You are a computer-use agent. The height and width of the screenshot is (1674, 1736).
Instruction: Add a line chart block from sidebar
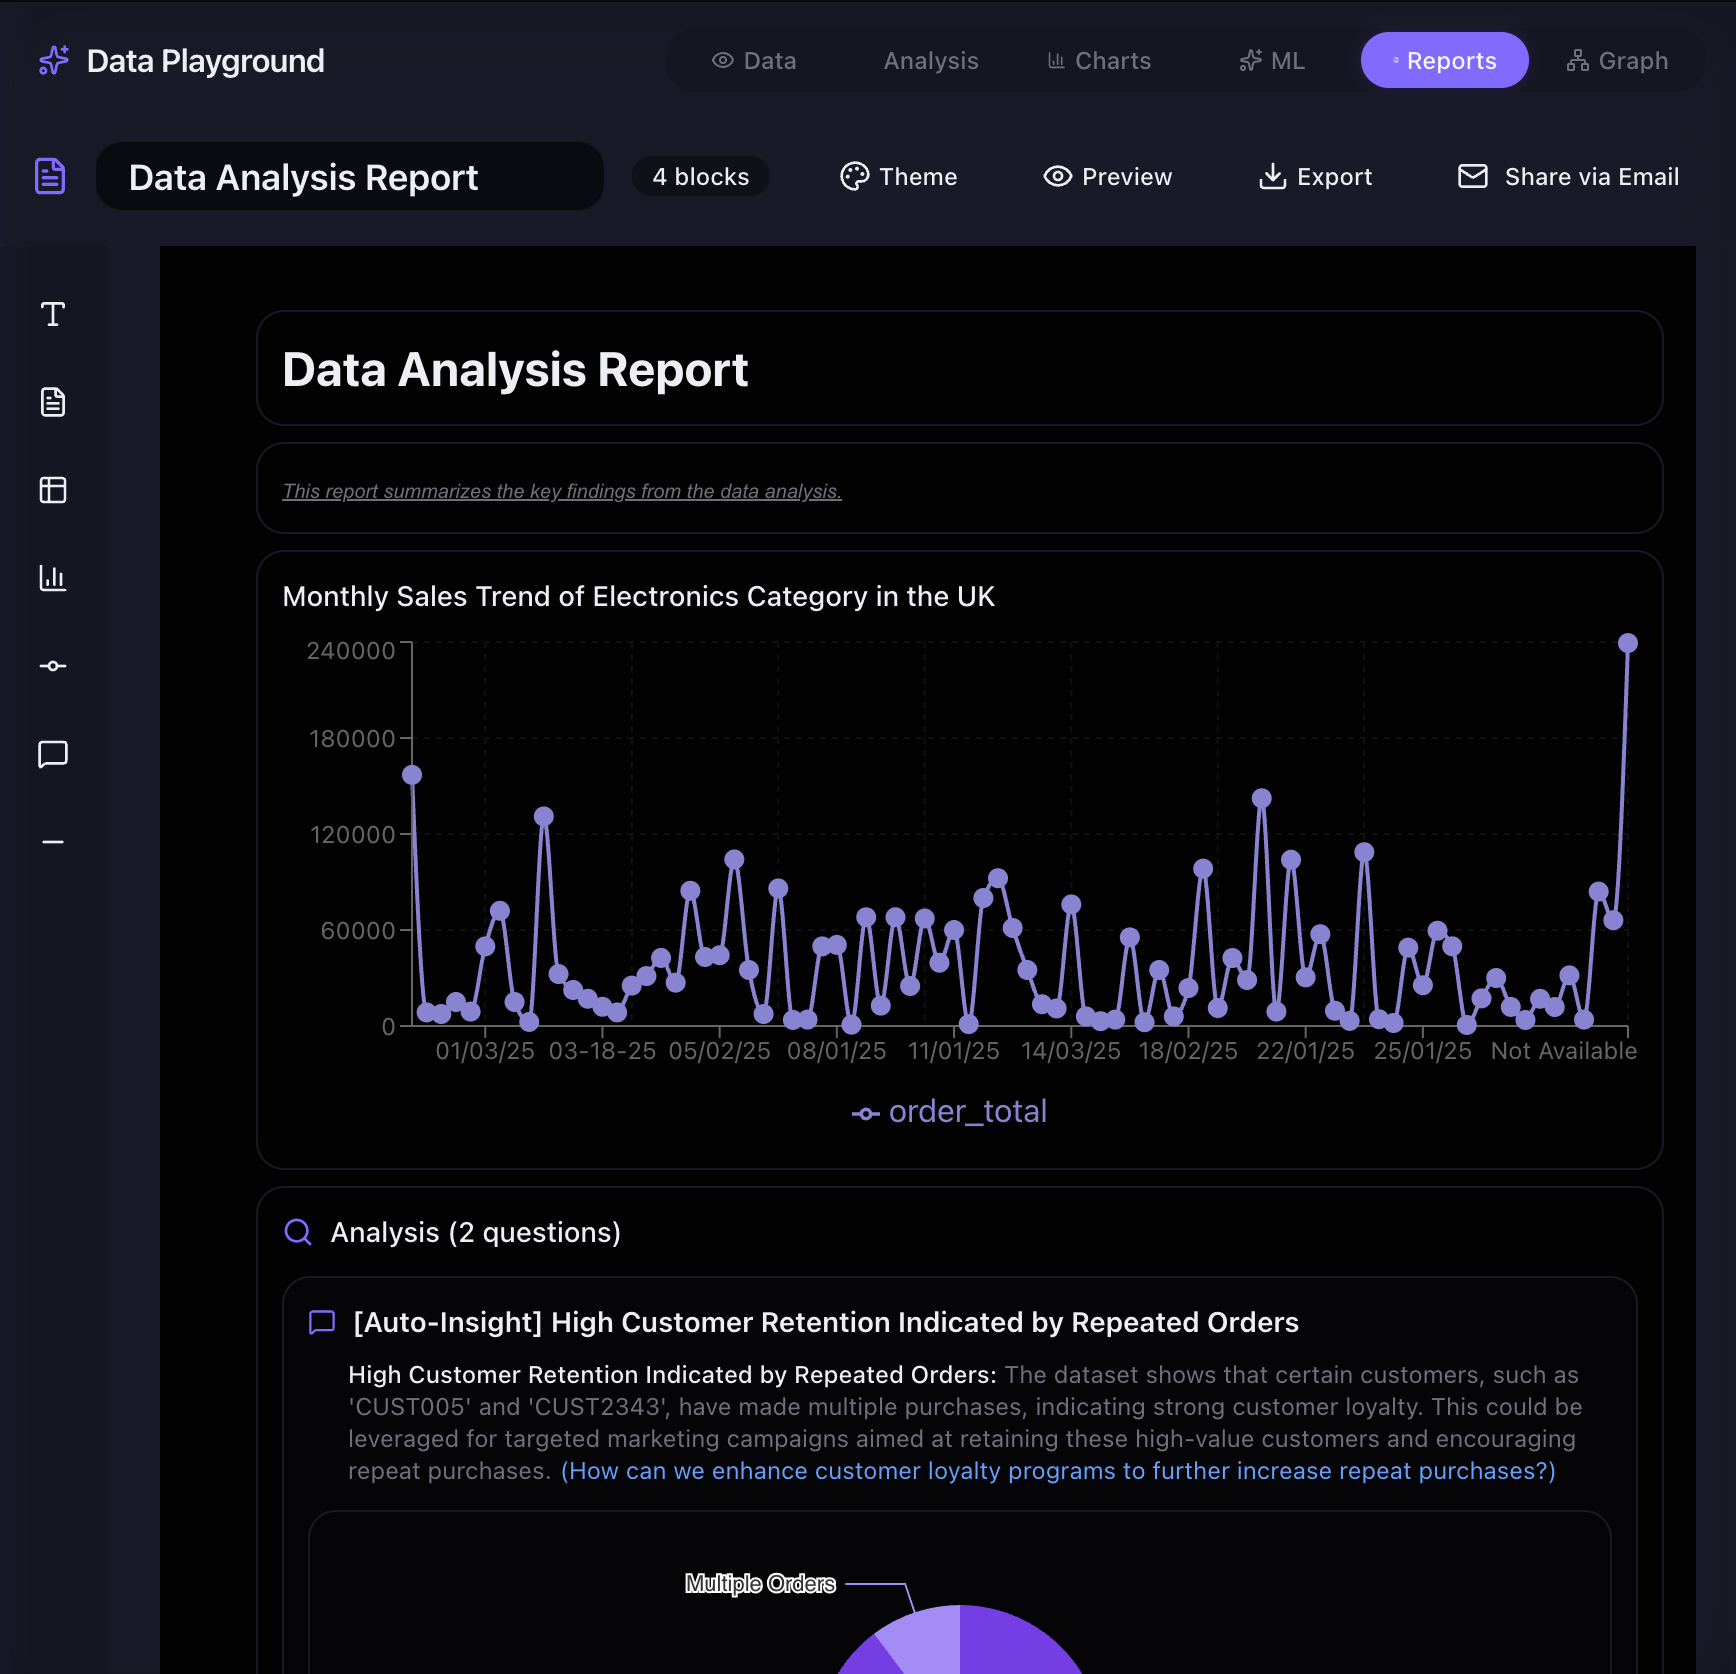[x=53, y=666]
